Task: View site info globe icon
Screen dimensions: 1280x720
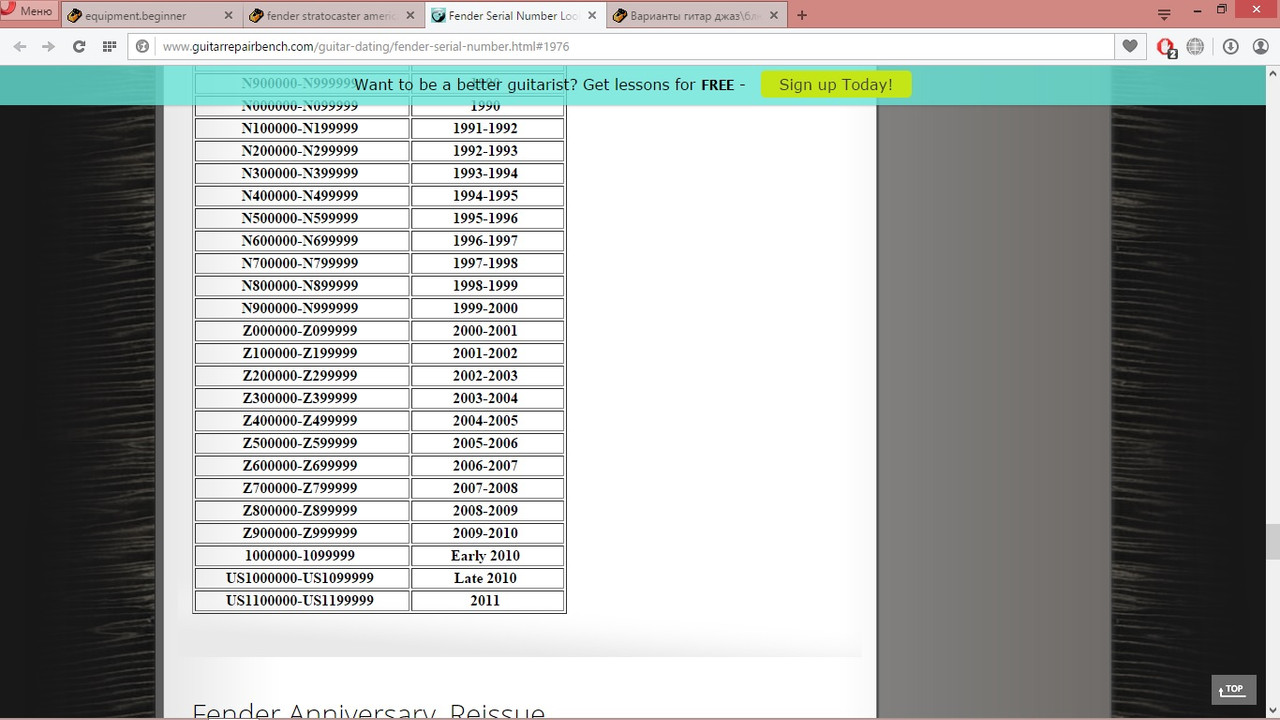Action: (143, 46)
